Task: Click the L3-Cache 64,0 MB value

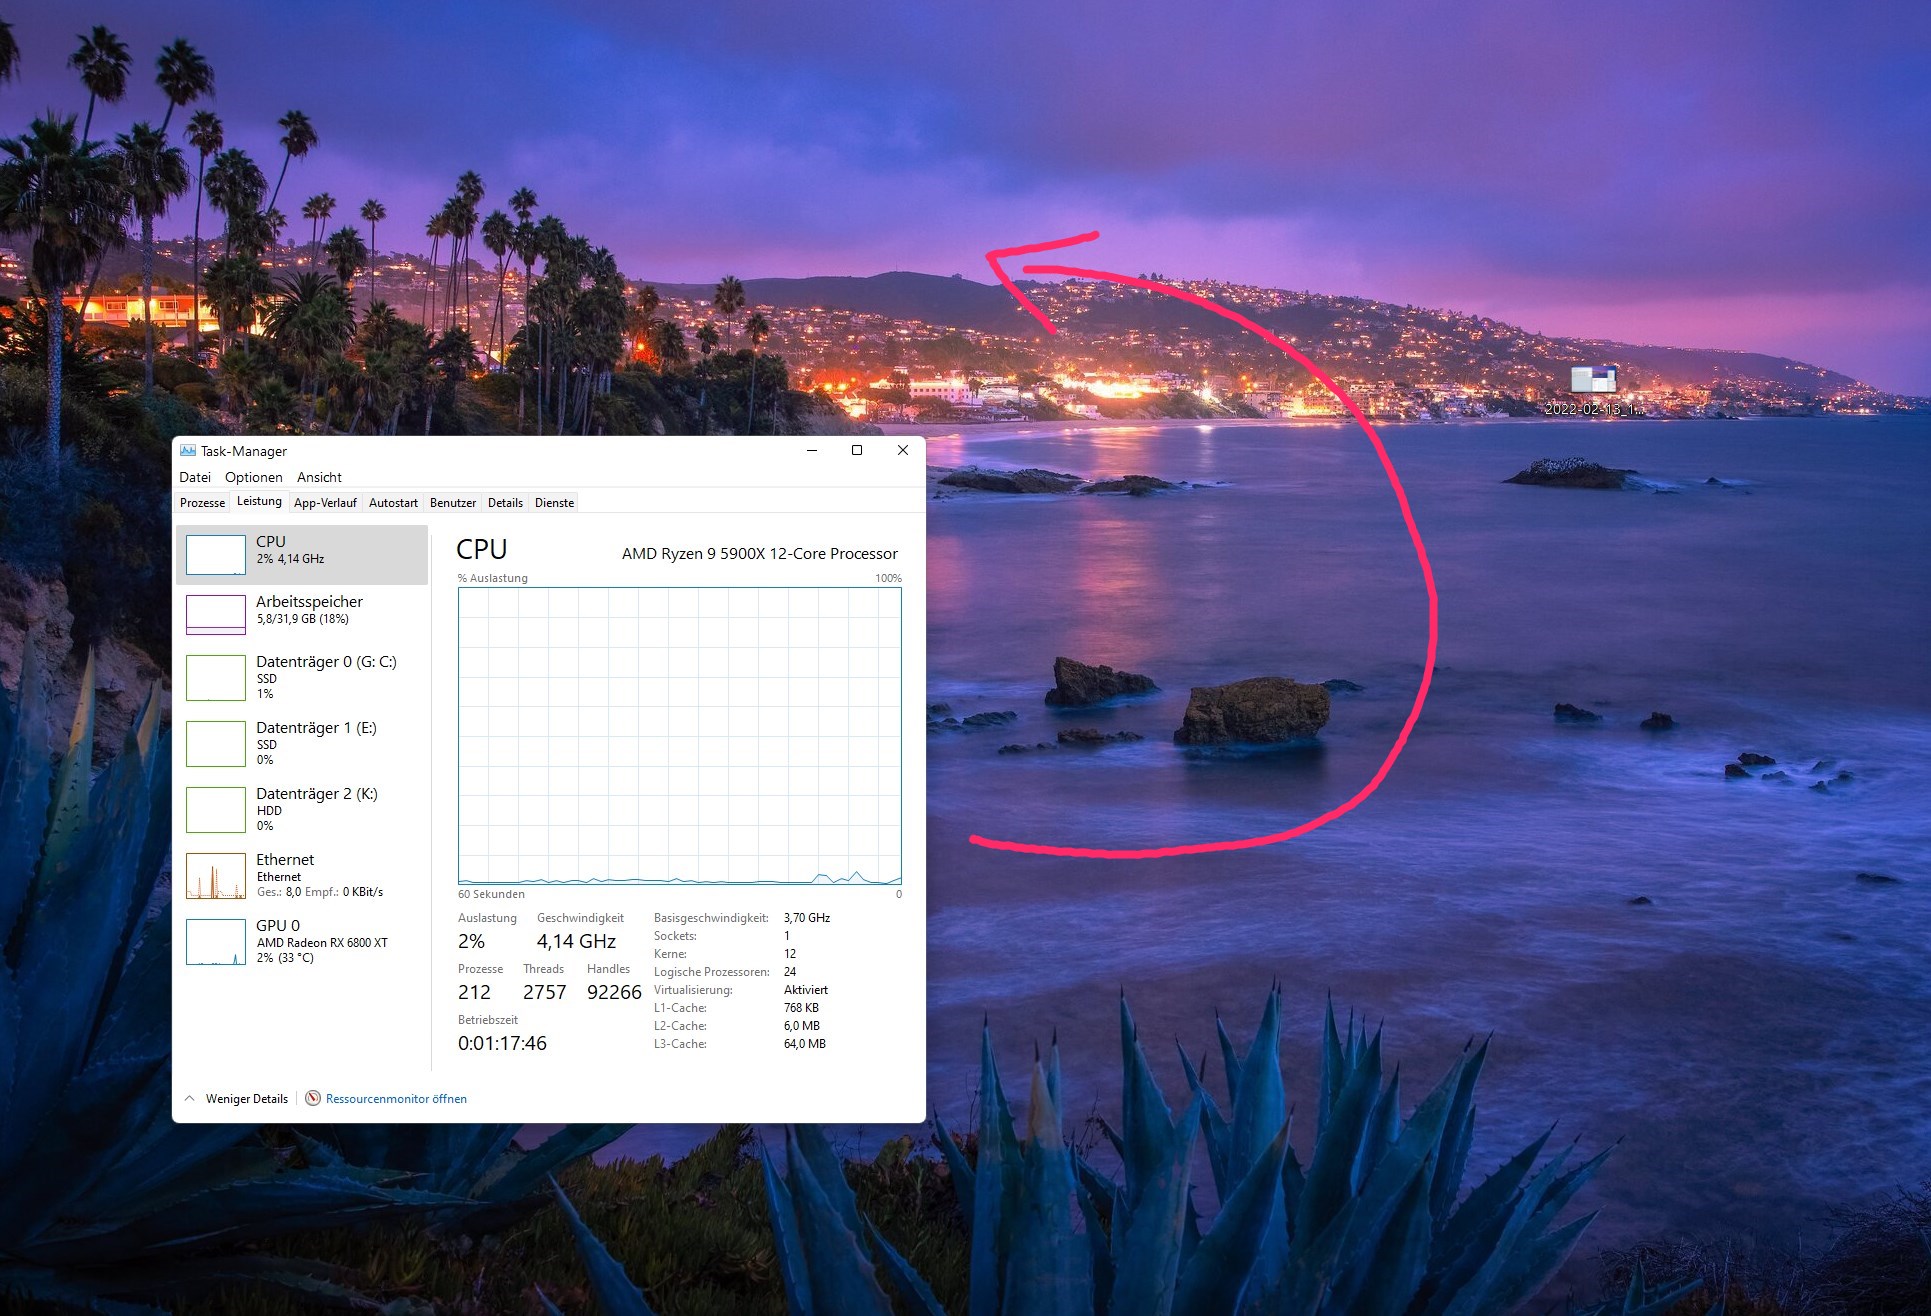Action: click(x=805, y=1044)
